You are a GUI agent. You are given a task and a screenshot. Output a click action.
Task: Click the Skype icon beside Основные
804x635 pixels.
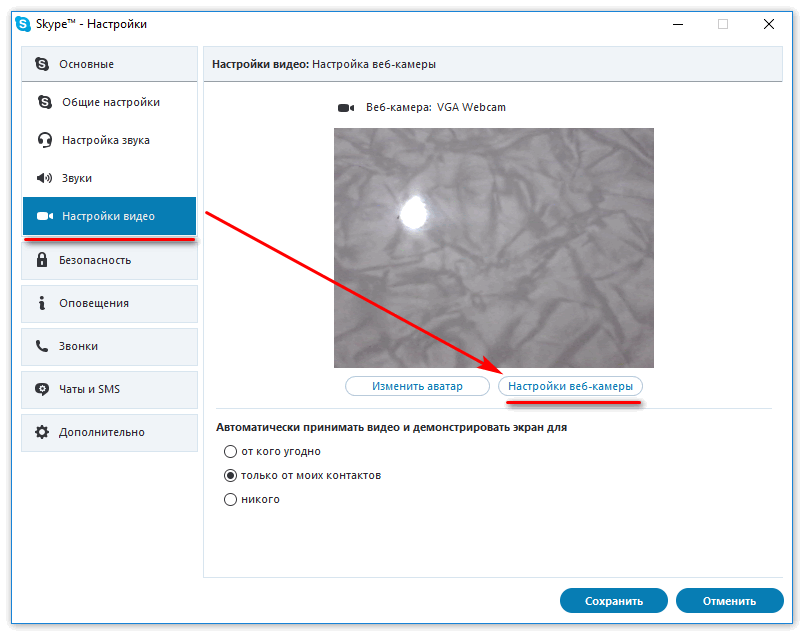click(42, 64)
